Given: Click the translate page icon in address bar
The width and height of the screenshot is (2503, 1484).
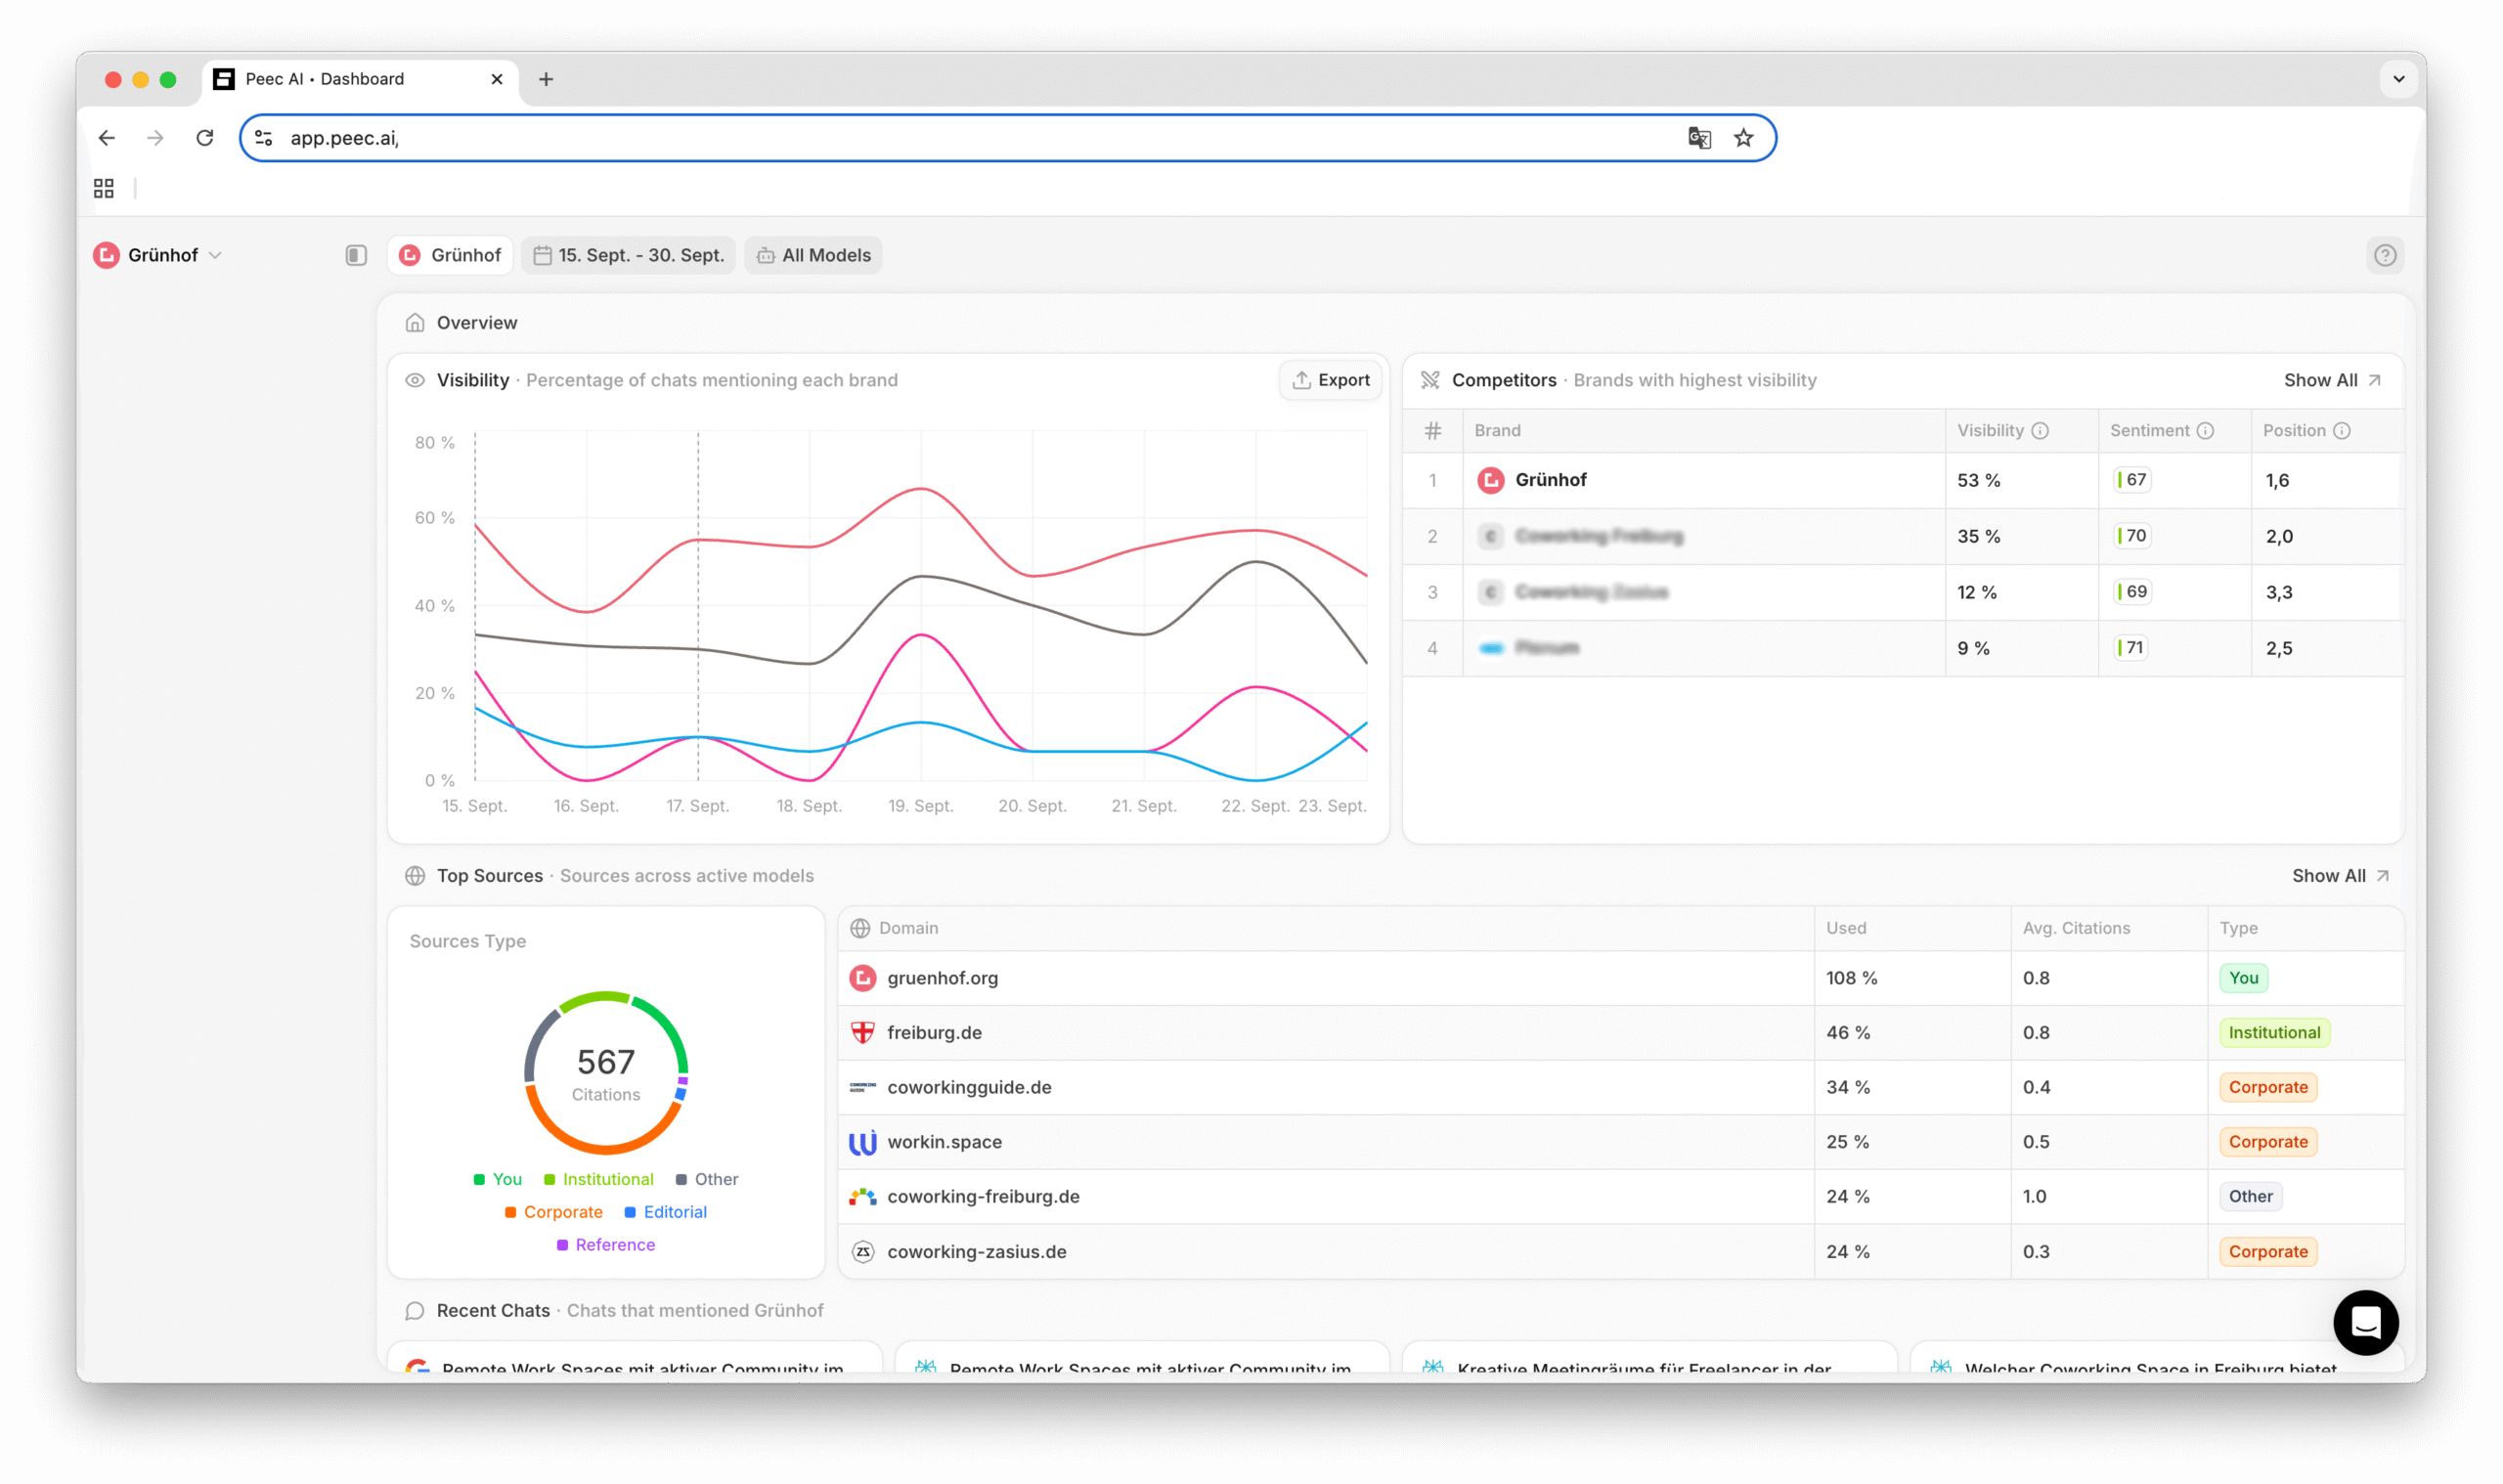Looking at the screenshot, I should [x=1699, y=138].
